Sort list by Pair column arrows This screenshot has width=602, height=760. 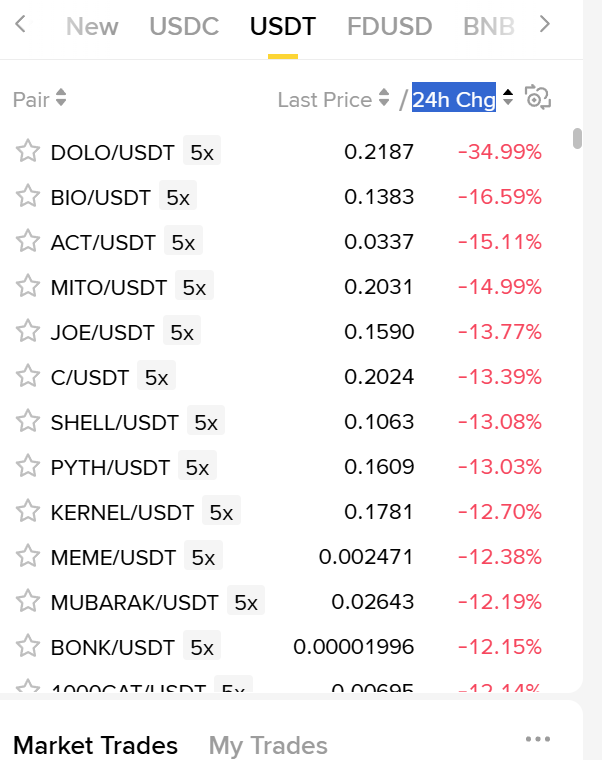61,97
